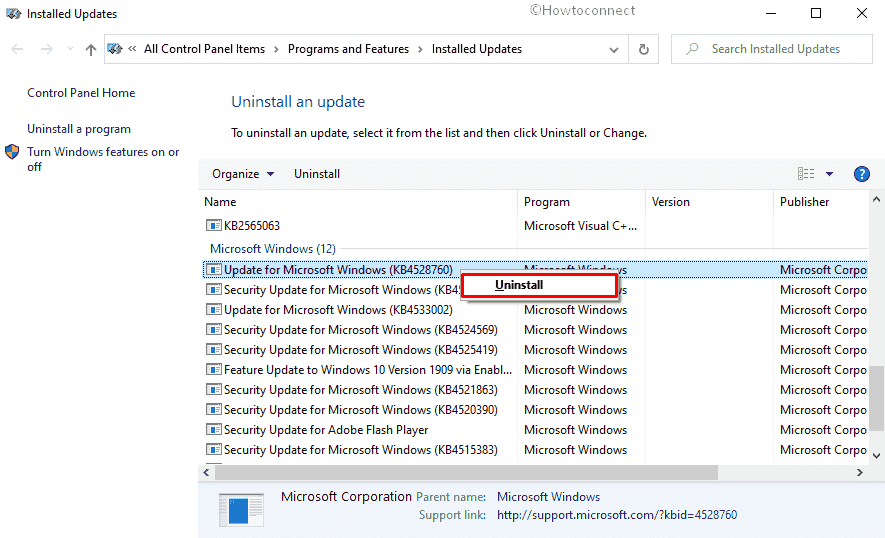The image size is (885, 538).
Task: Click the Back navigation arrow
Action: pos(17,49)
